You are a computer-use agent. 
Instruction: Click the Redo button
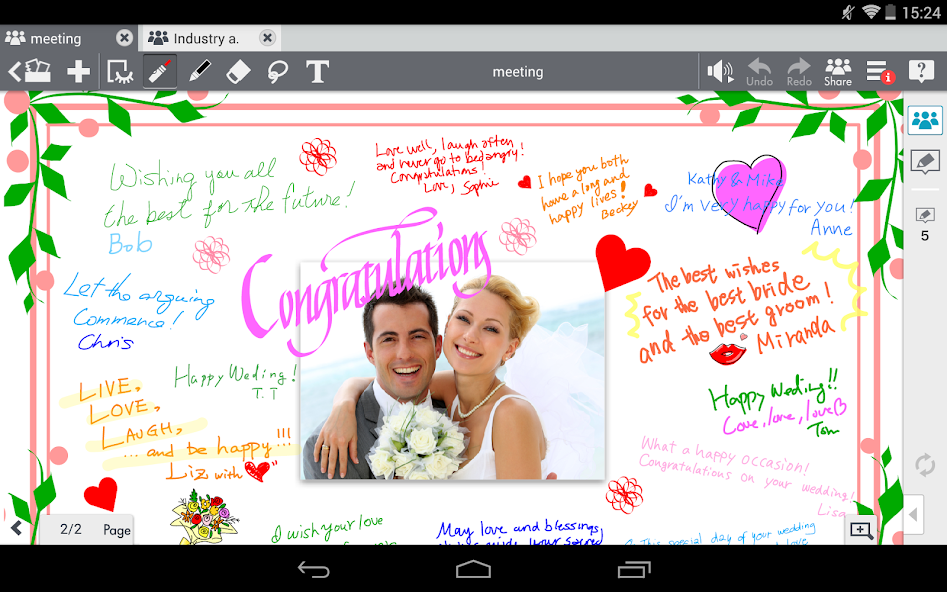pos(798,71)
